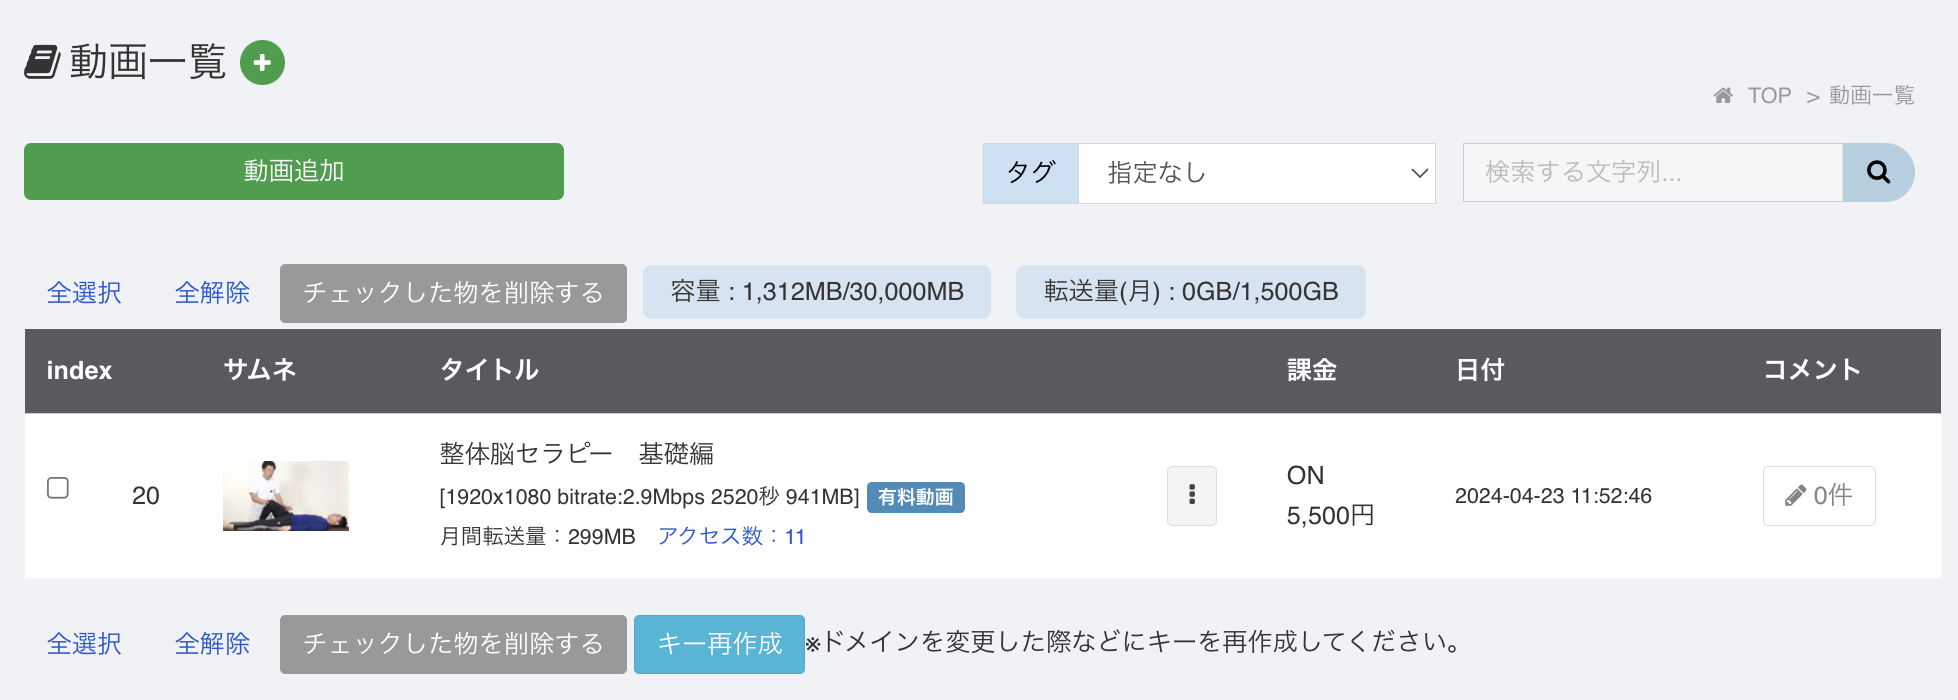Screen dimensions: 1958x700
Task: Click the home icon in breadcrumb
Action: [1722, 96]
